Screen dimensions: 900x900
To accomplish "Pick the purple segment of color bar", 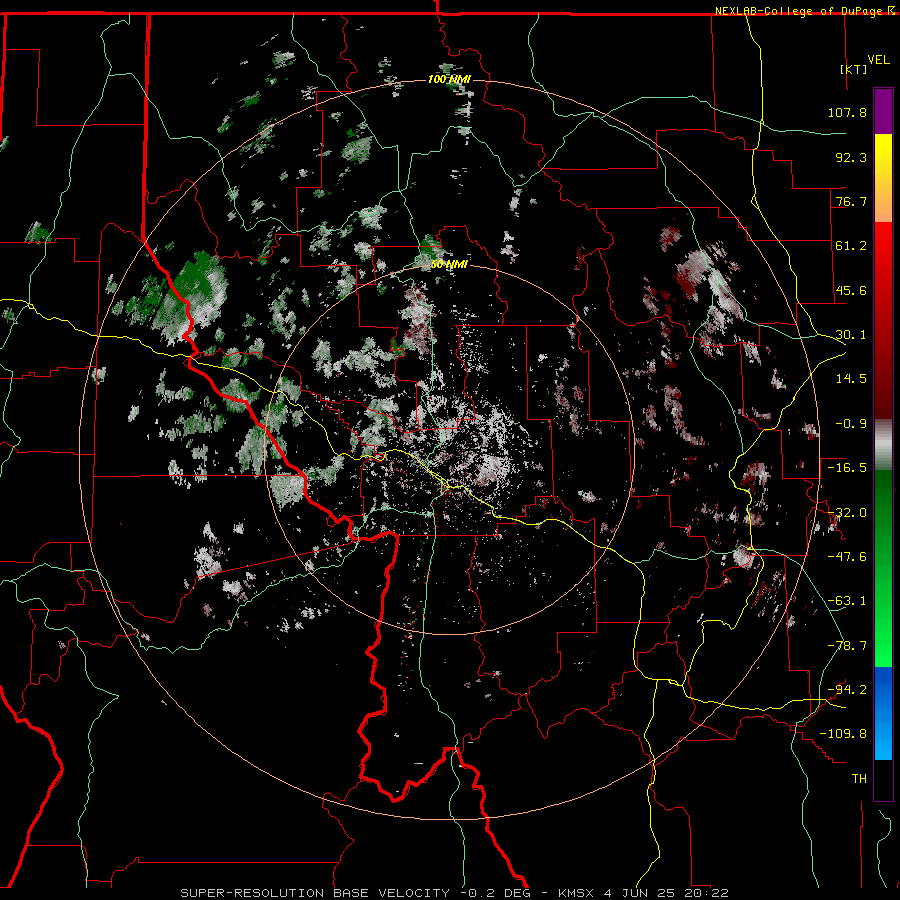I will 883,111.
